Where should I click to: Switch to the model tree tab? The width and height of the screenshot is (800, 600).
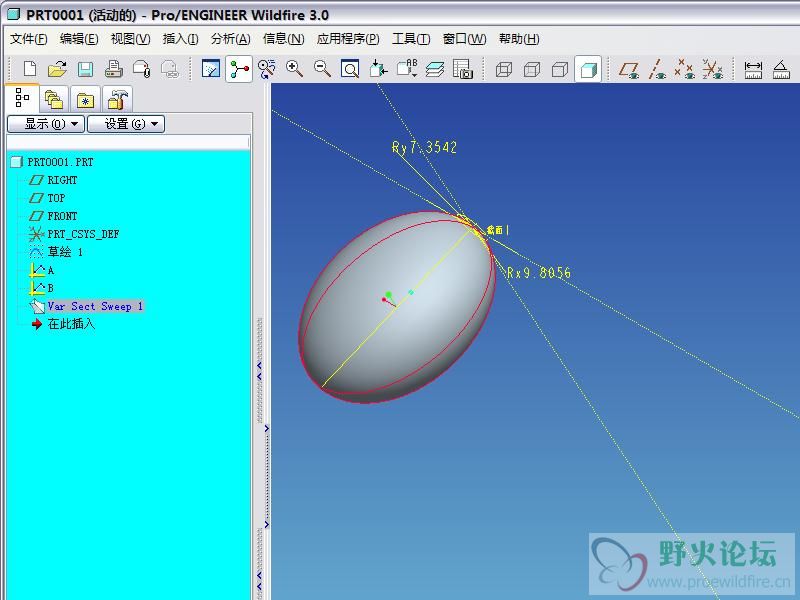pos(22,97)
